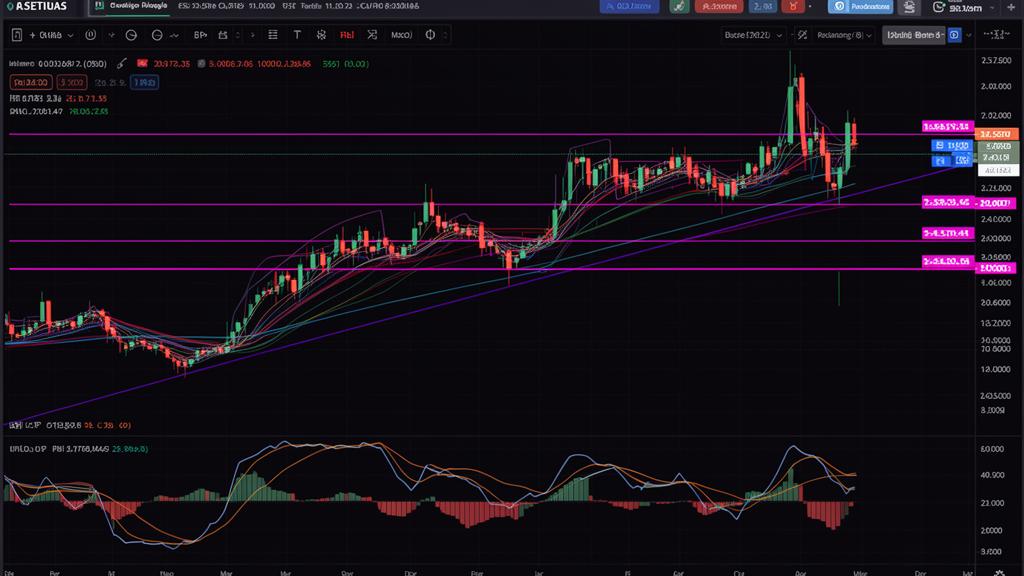Click the 2.57.500 value on the price axis
The image size is (1024, 576).
click(996, 60)
